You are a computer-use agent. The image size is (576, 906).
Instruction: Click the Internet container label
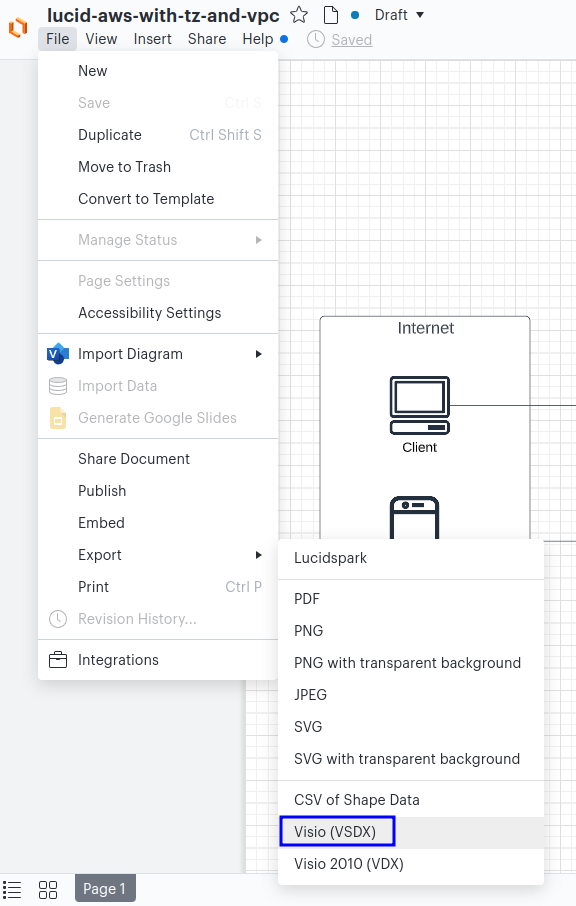pos(426,328)
